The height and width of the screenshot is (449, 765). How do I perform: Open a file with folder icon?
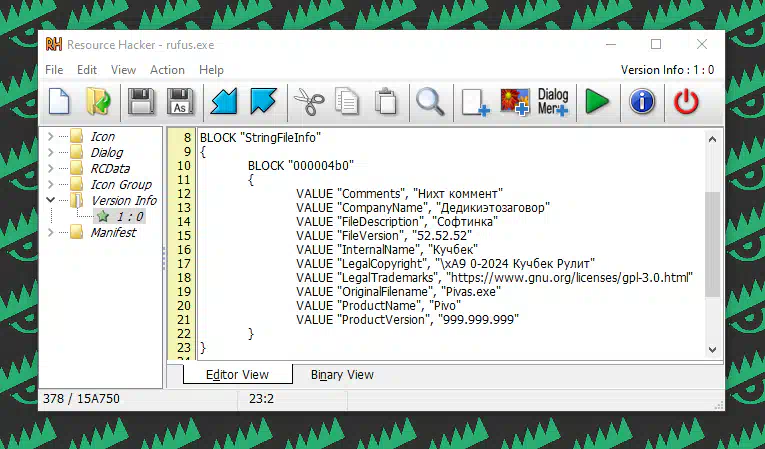(98, 102)
